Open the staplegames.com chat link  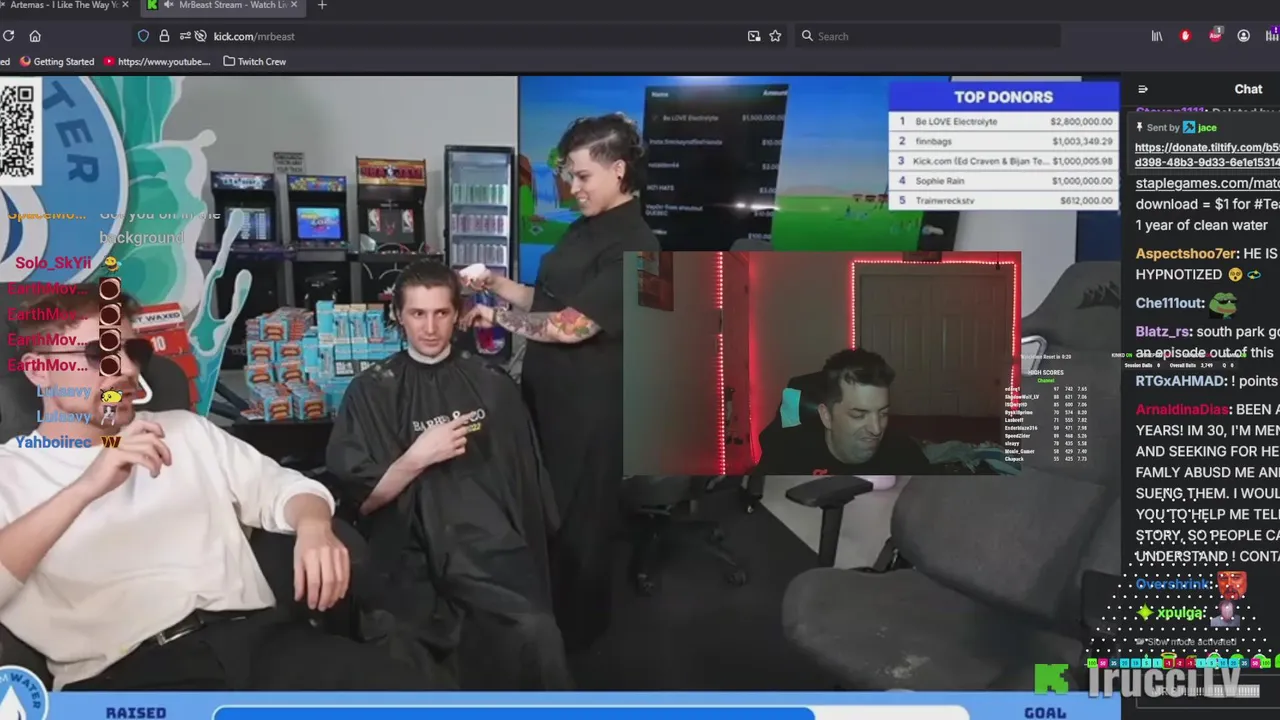click(x=1207, y=183)
